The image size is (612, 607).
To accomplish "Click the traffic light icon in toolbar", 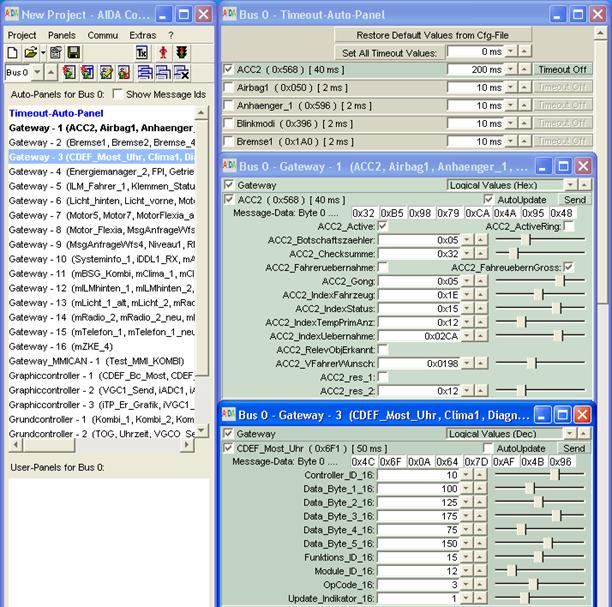I will click(x=181, y=52).
